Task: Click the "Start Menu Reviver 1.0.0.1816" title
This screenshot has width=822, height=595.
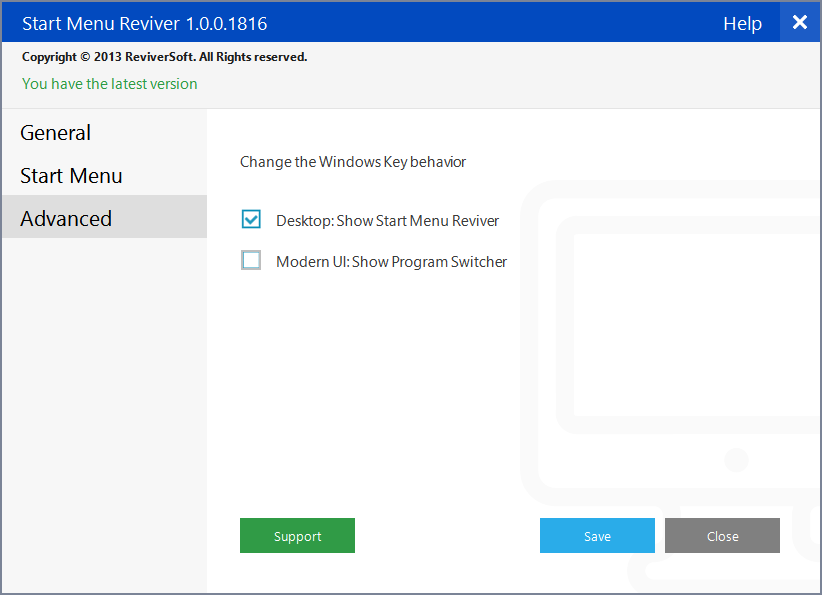Action: pyautogui.click(x=145, y=24)
